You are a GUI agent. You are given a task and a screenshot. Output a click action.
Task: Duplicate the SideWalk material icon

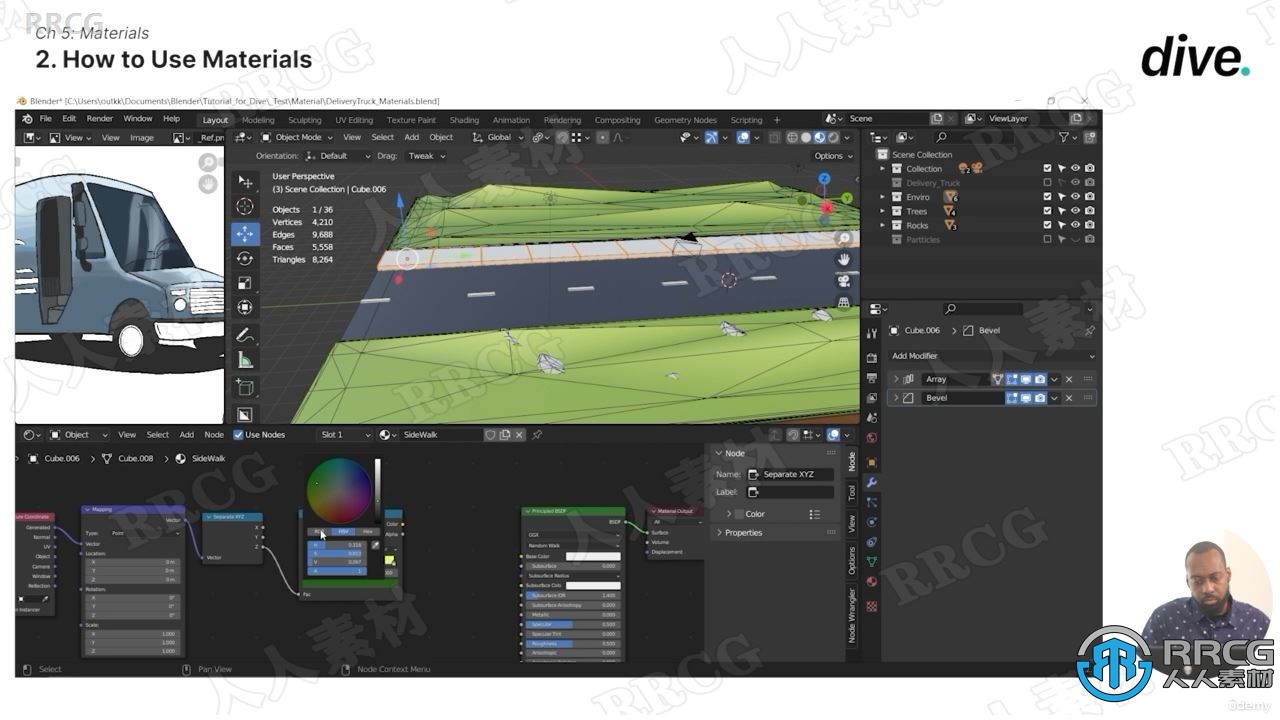pos(505,435)
